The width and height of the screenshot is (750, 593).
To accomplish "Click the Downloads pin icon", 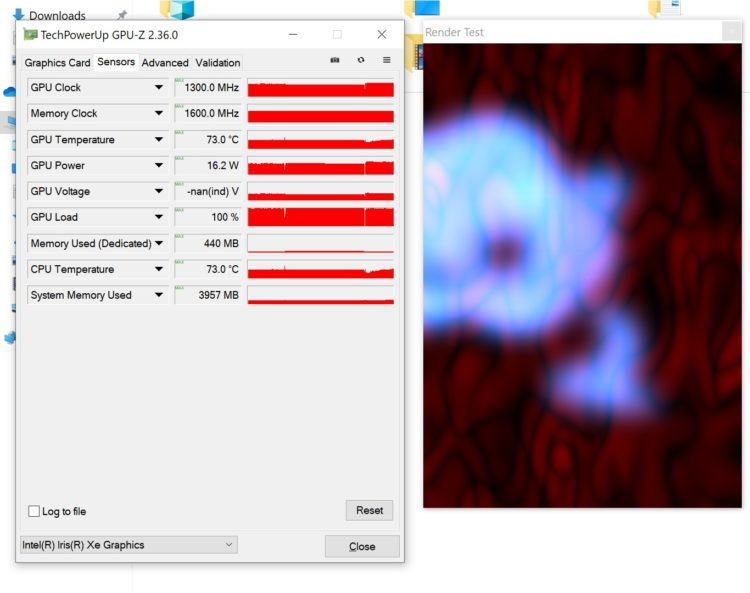I will (122, 15).
